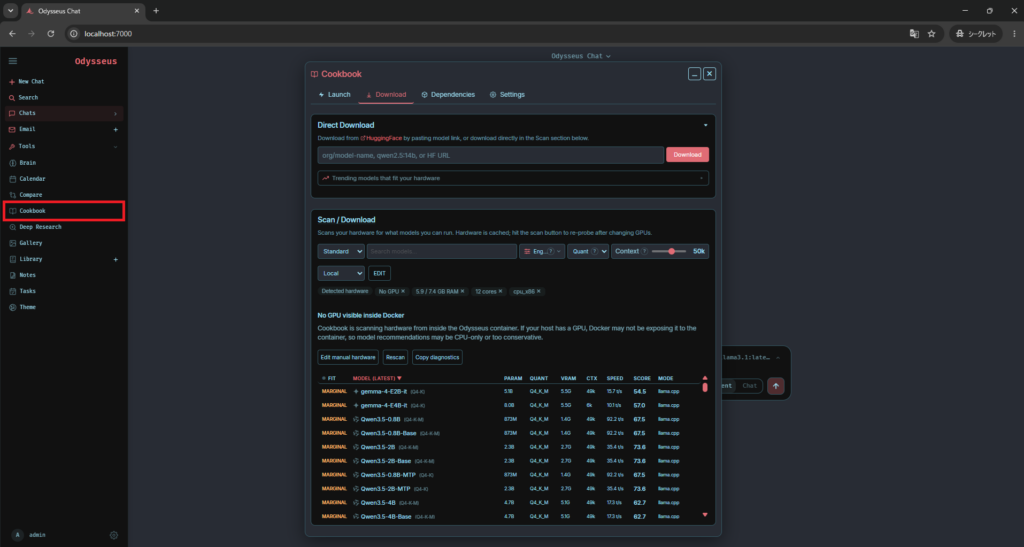This screenshot has width=1024, height=547.
Task: Open the Notes tool
Action: click(x=22, y=275)
